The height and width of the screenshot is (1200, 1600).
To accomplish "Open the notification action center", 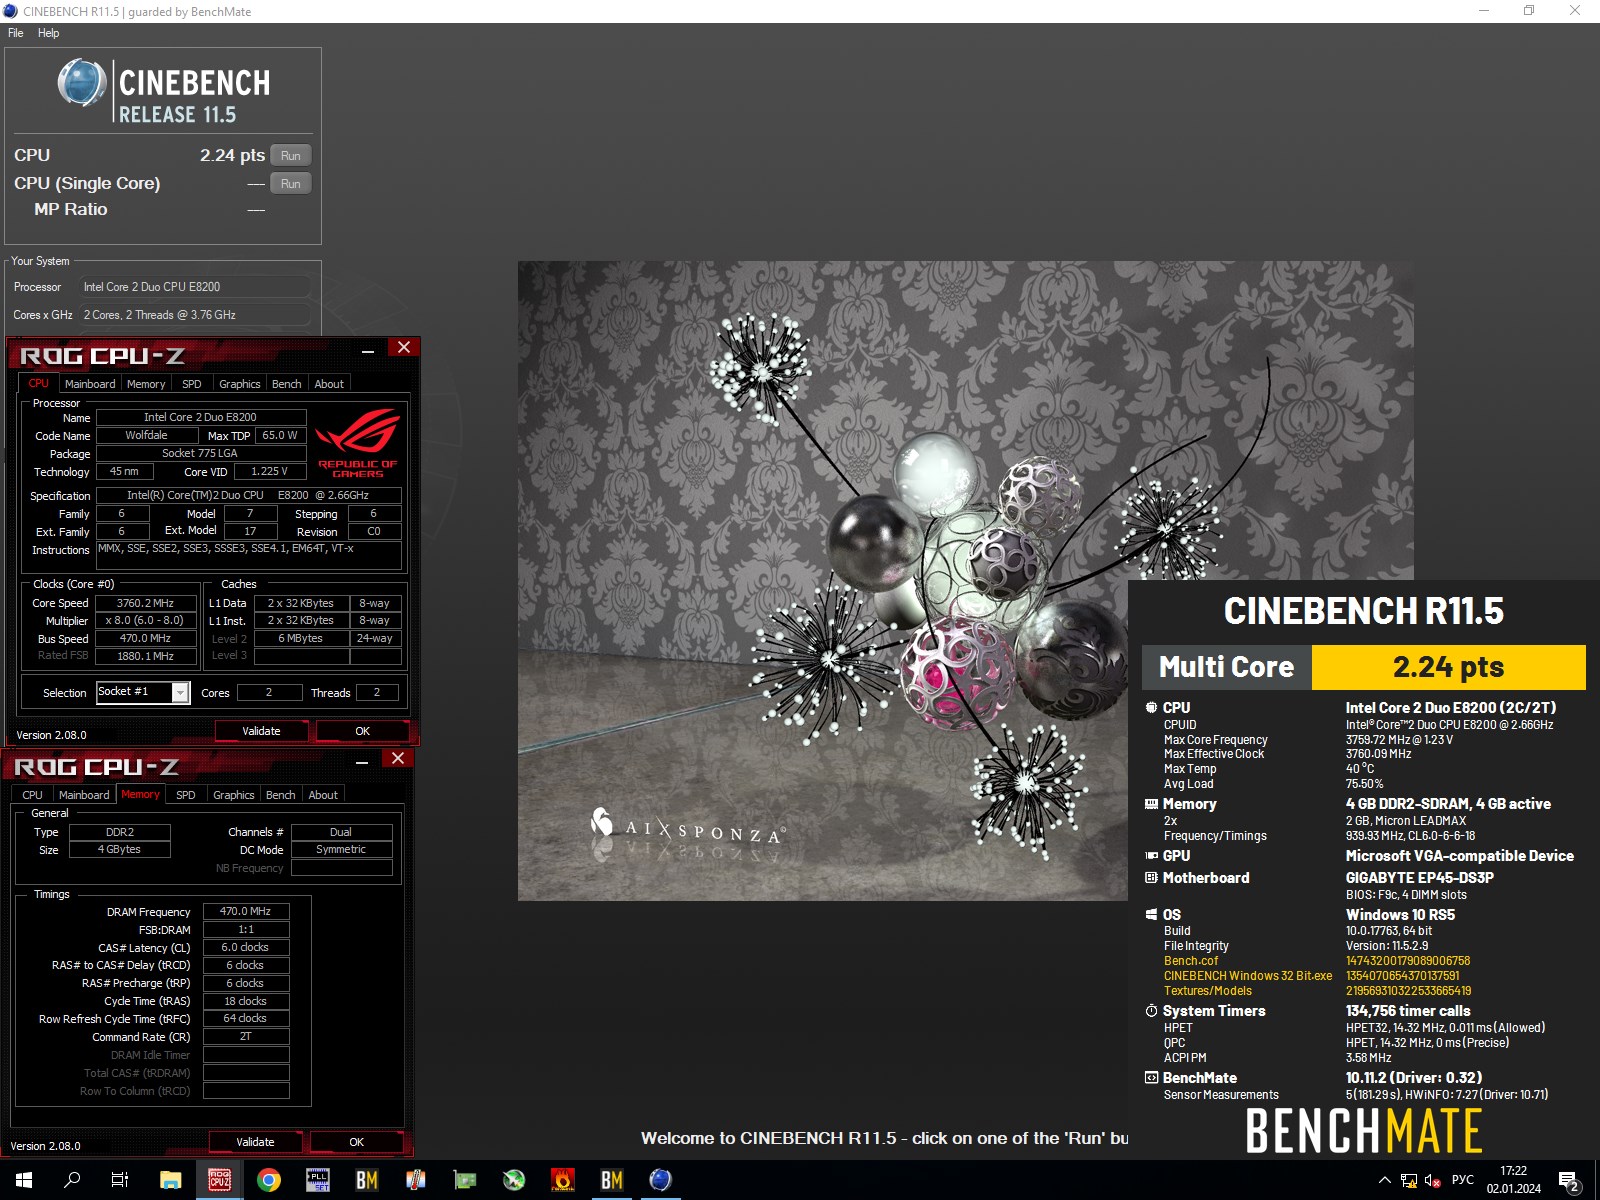I will (1569, 1180).
